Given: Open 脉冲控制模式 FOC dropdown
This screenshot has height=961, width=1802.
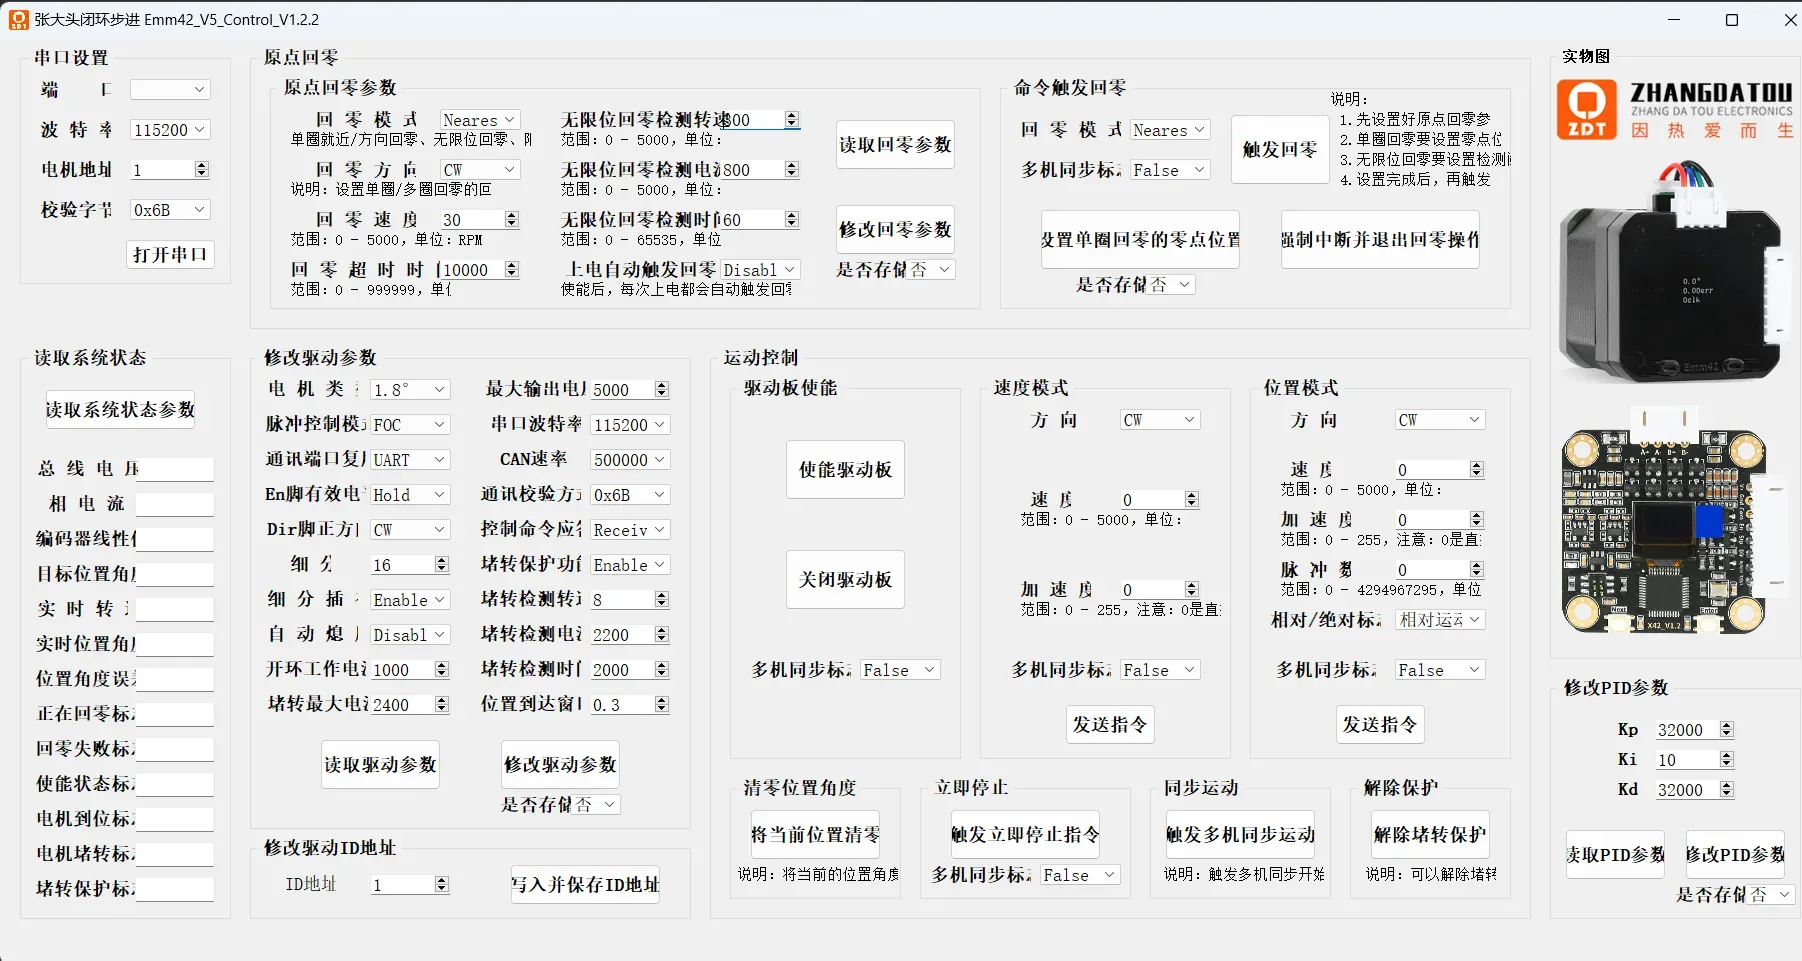Looking at the screenshot, I should [x=411, y=424].
